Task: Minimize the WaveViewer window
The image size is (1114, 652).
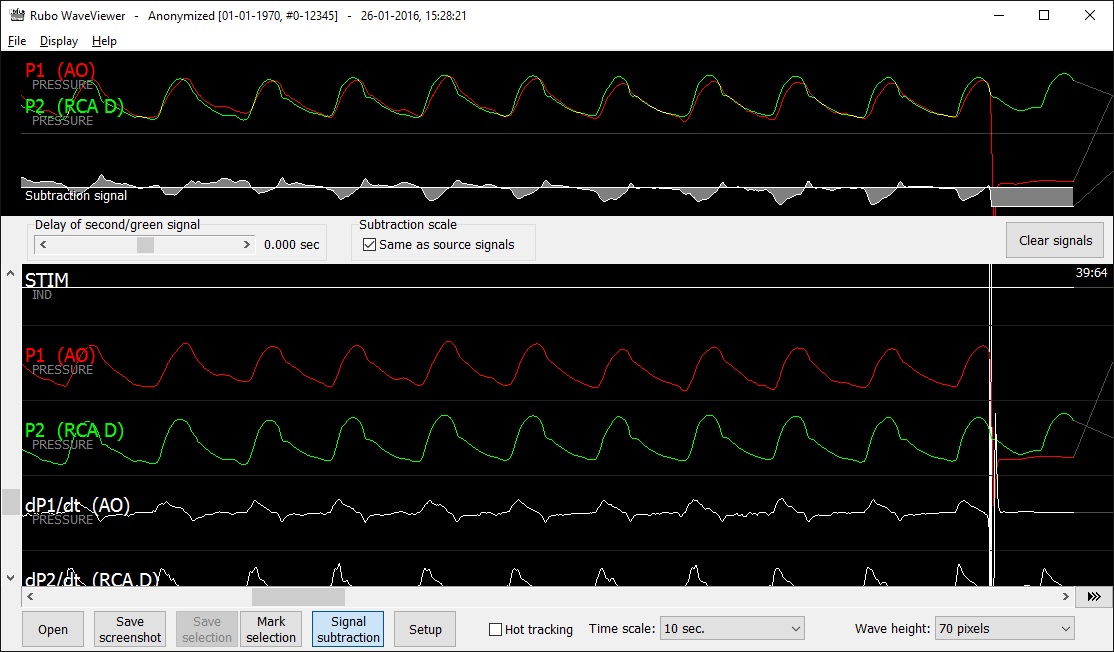Action: pyautogui.click(x=998, y=16)
